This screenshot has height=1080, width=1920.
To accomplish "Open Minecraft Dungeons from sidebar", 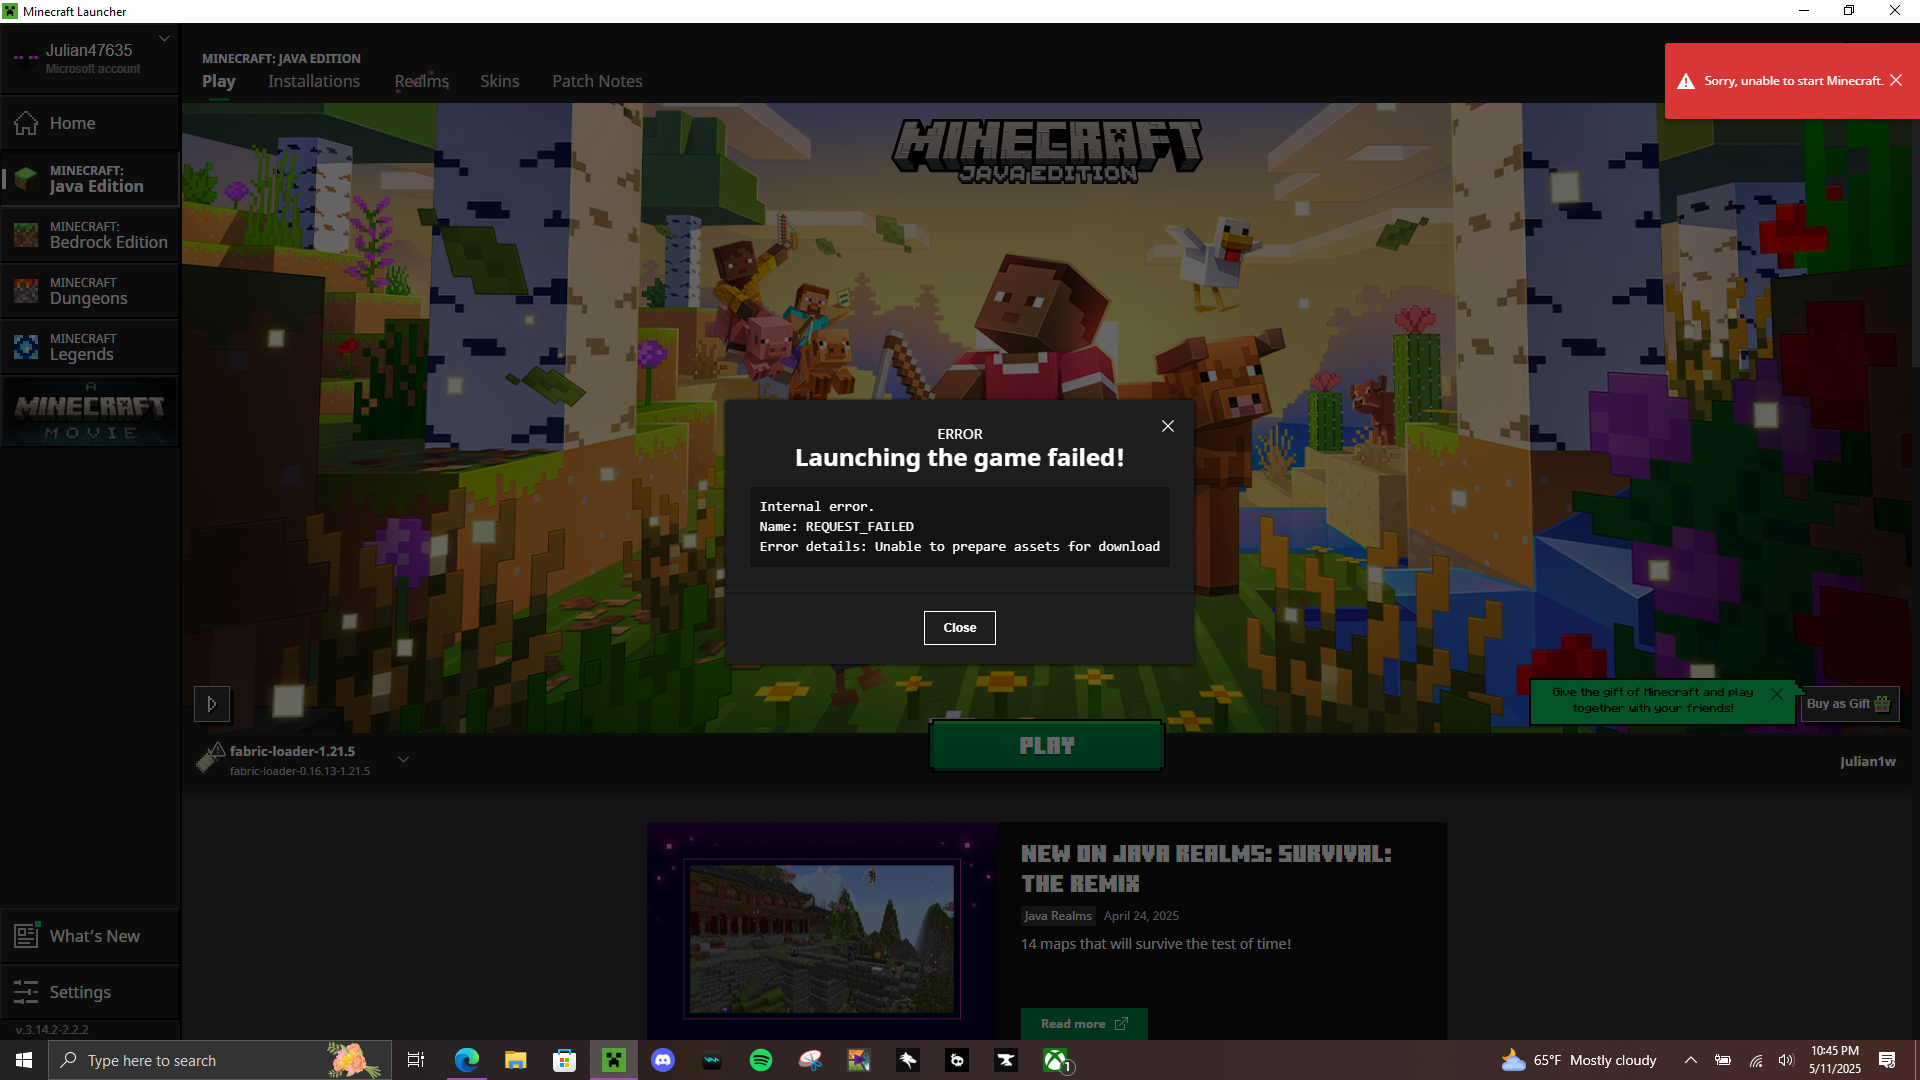I will click(90, 291).
